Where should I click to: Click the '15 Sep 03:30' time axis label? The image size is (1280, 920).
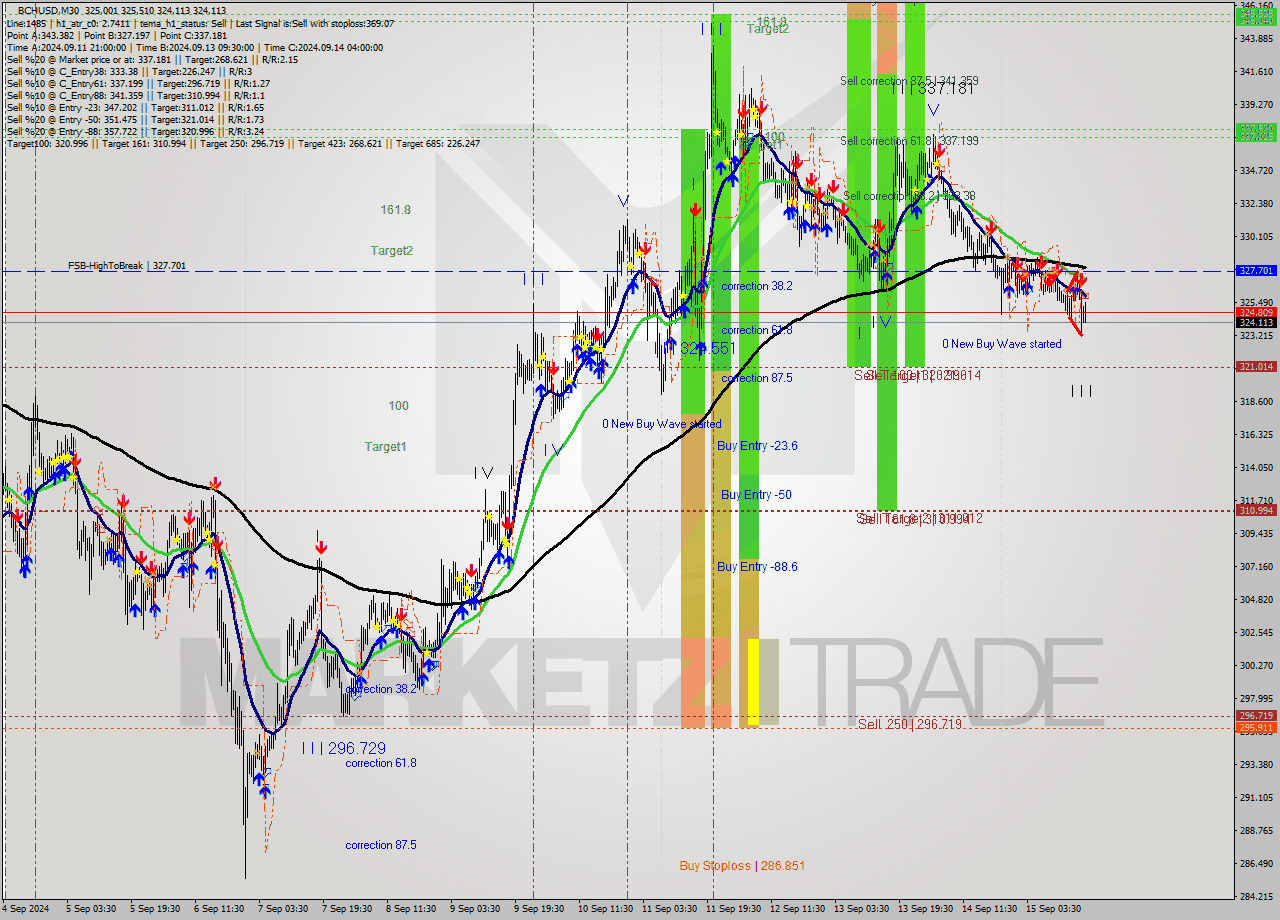pos(1054,909)
